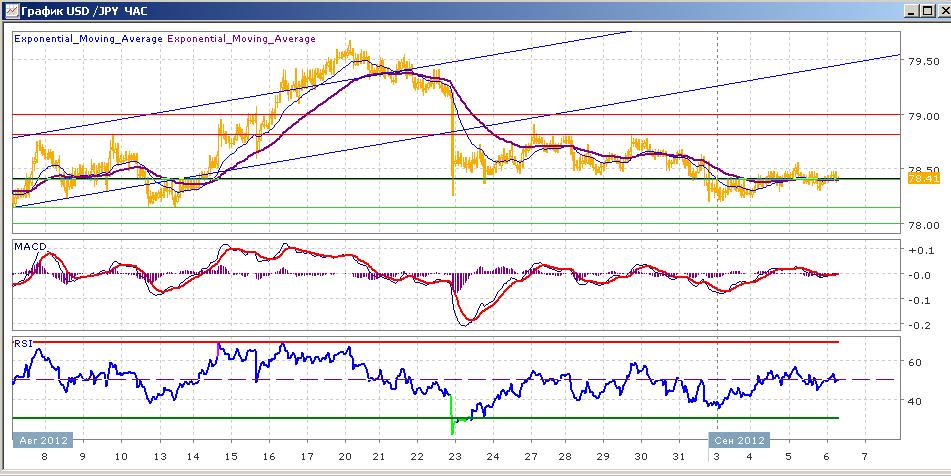
Task: Click date 13 on the time axis
Action: coord(159,457)
